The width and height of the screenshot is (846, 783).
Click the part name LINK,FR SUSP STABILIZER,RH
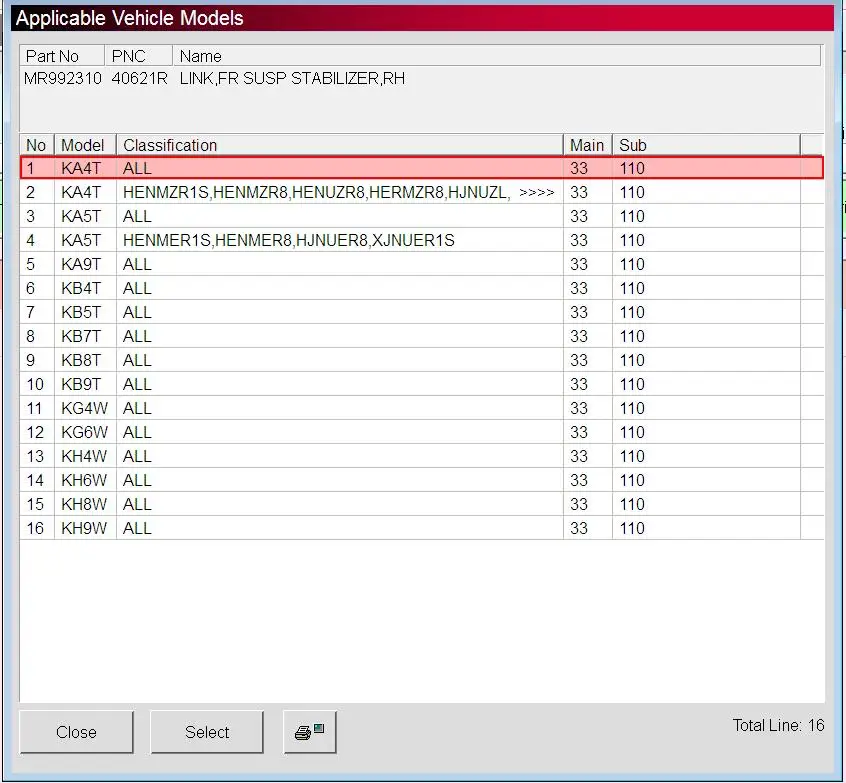click(292, 78)
